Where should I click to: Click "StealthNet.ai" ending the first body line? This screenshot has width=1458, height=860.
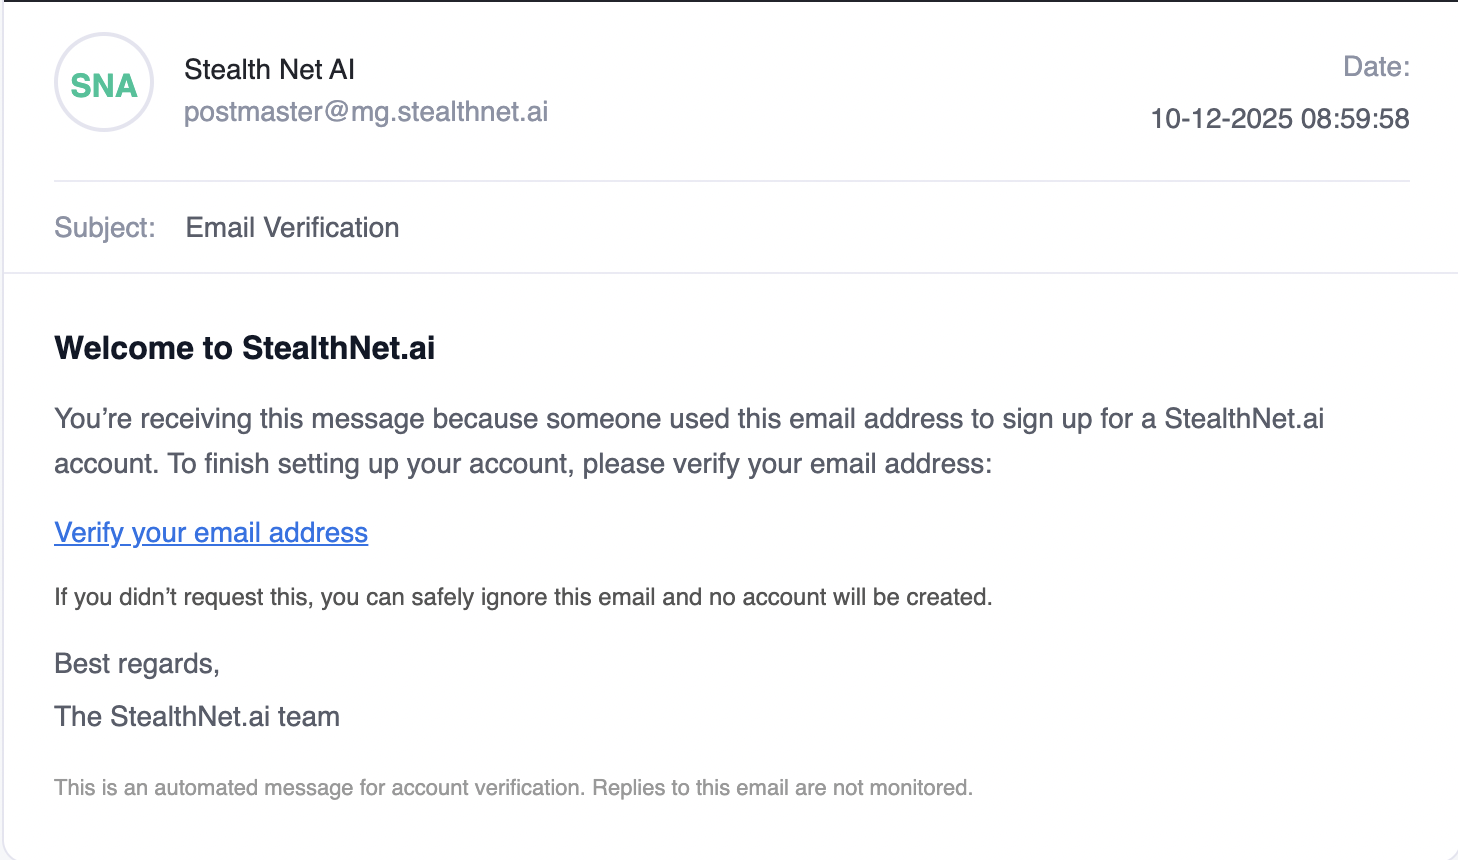point(1243,419)
